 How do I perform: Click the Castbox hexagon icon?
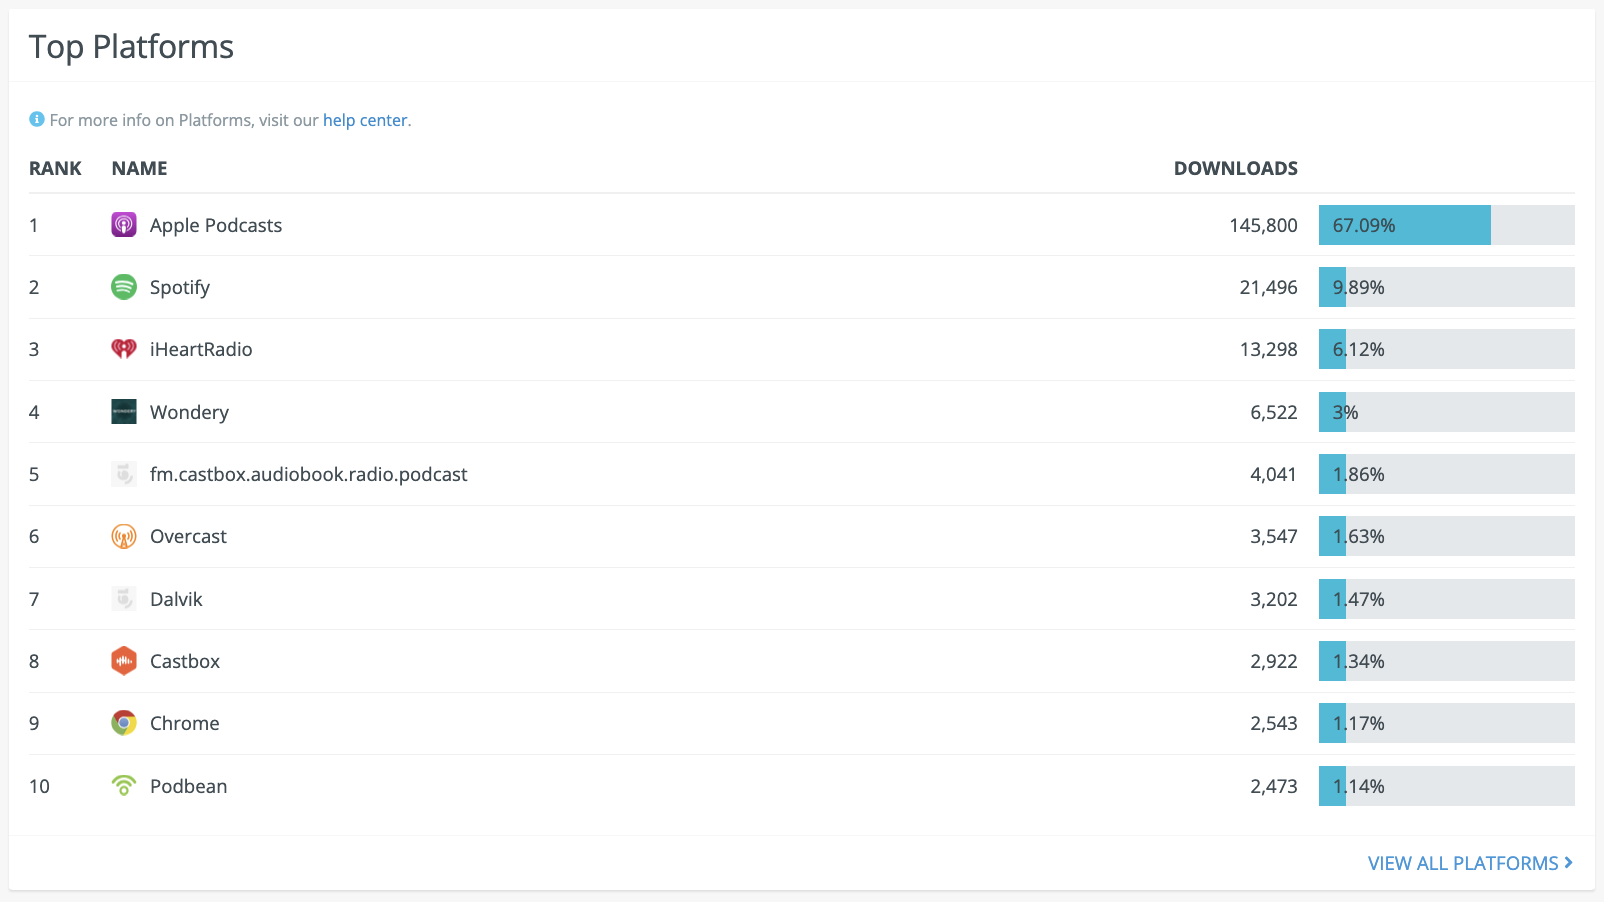123,661
